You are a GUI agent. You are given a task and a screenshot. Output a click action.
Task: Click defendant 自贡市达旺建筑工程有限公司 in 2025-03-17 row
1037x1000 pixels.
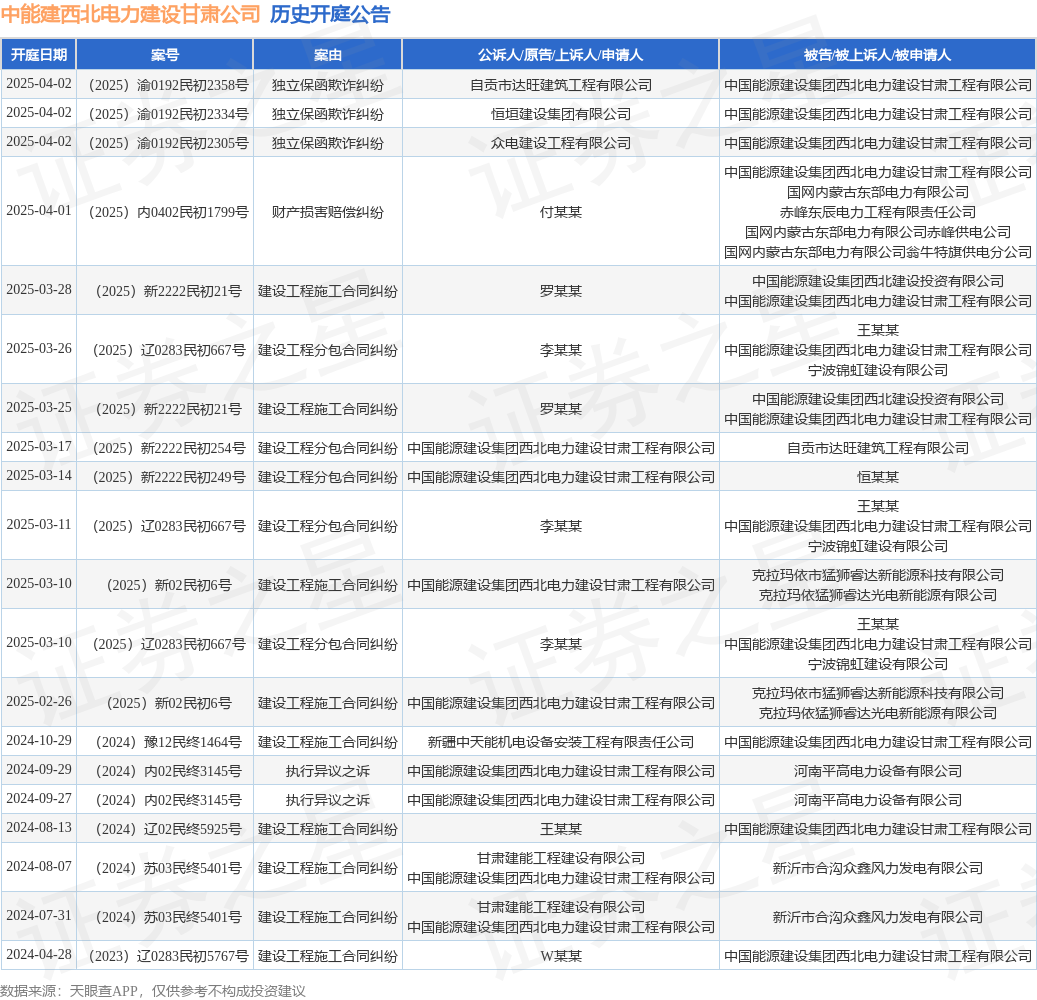pos(878,448)
